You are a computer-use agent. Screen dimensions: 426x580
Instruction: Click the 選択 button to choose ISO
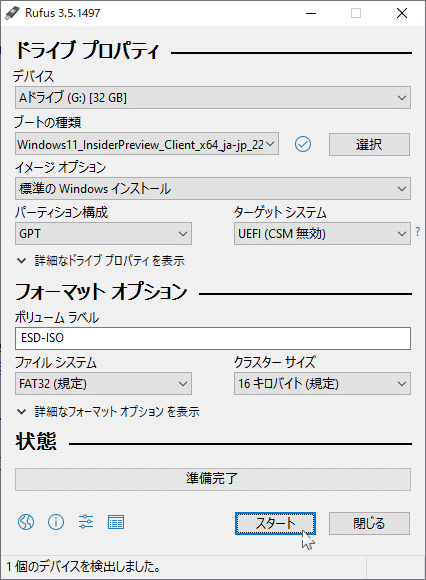point(369,144)
